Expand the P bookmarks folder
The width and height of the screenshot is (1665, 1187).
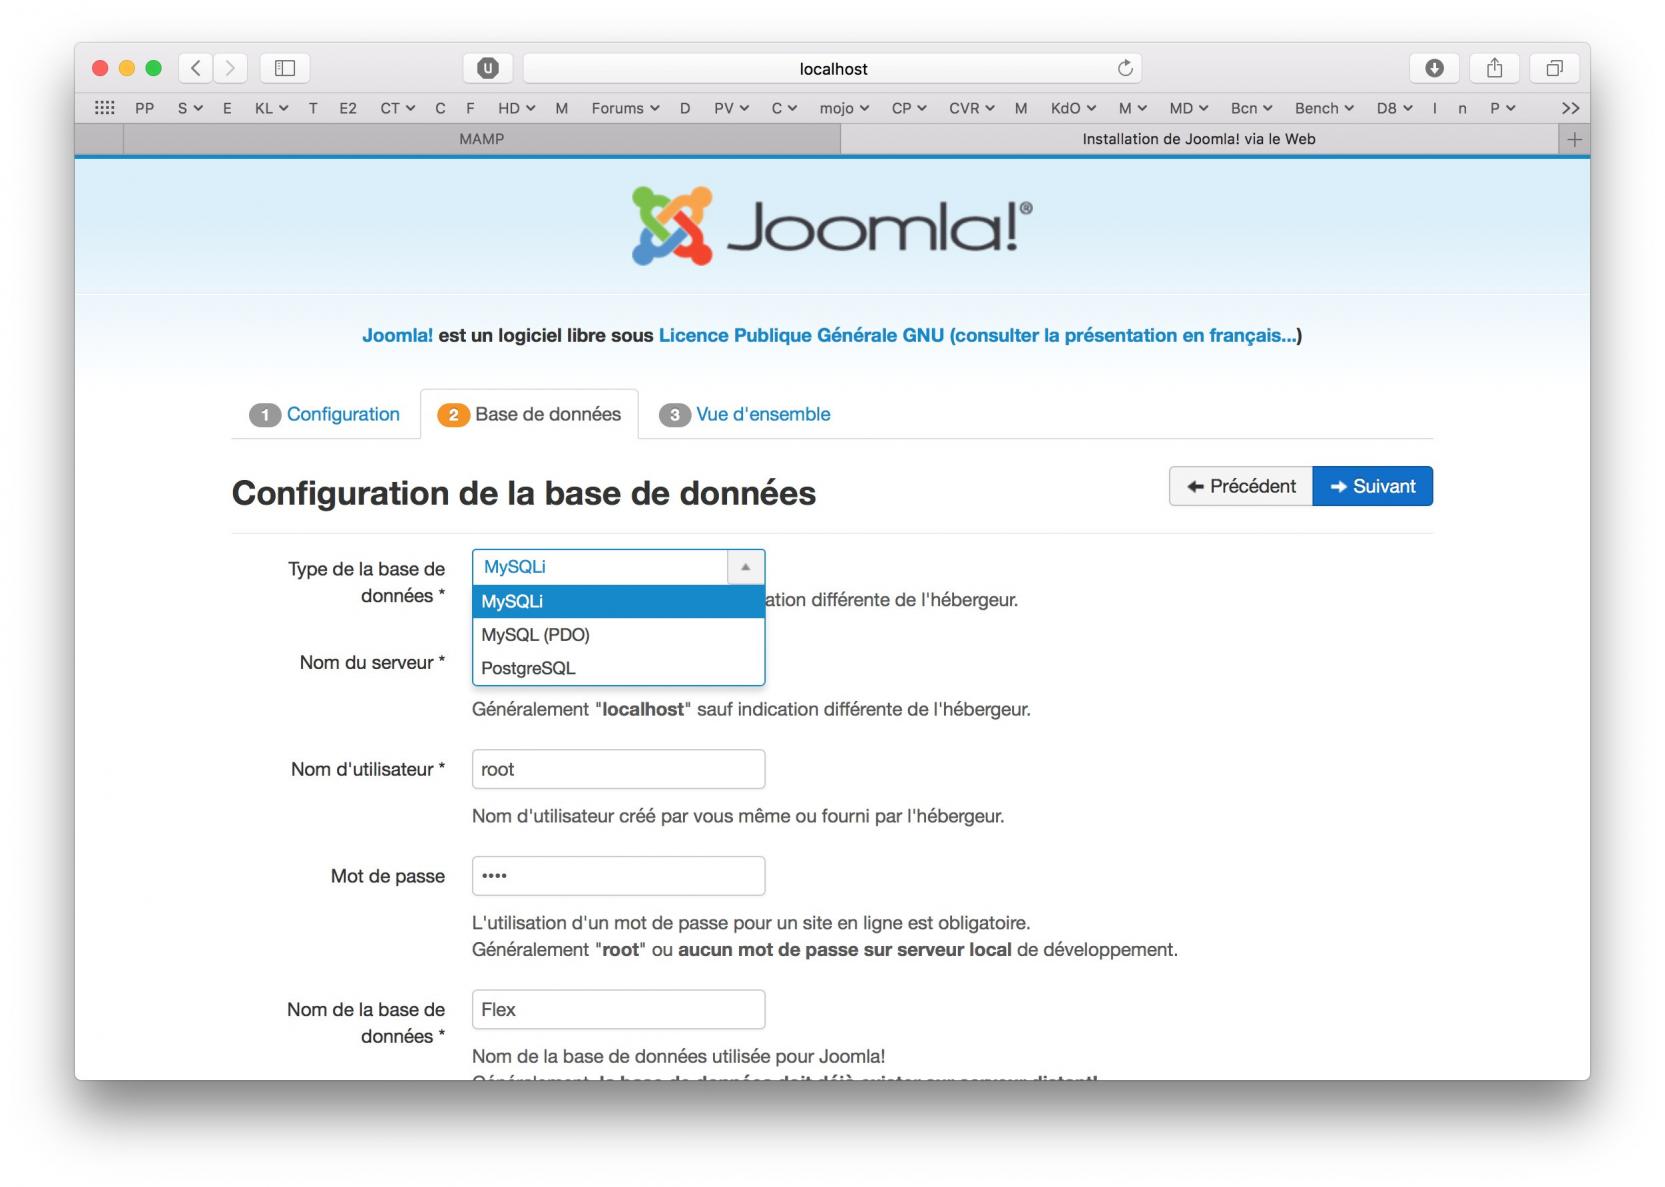coord(1502,108)
